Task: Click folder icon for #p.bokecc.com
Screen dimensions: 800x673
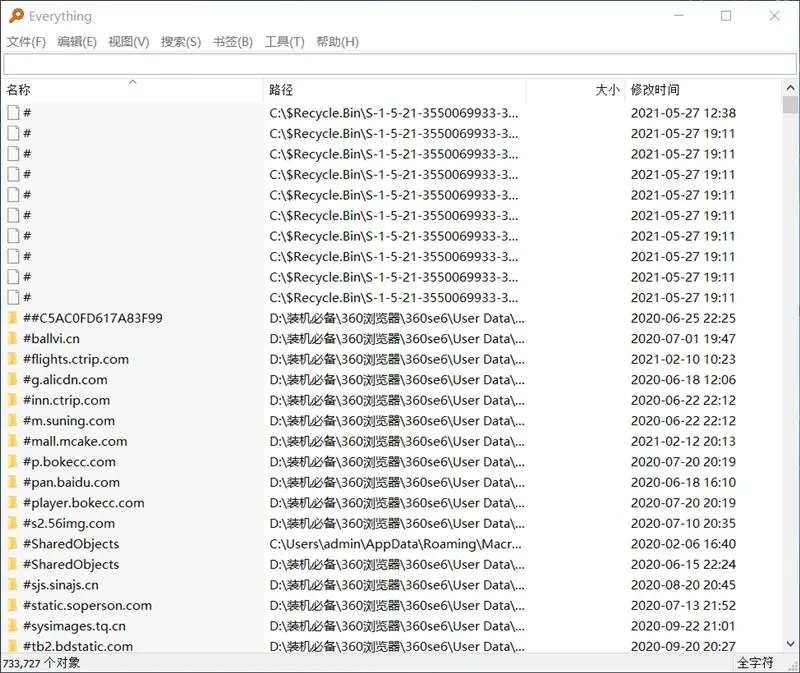Action: pos(13,462)
